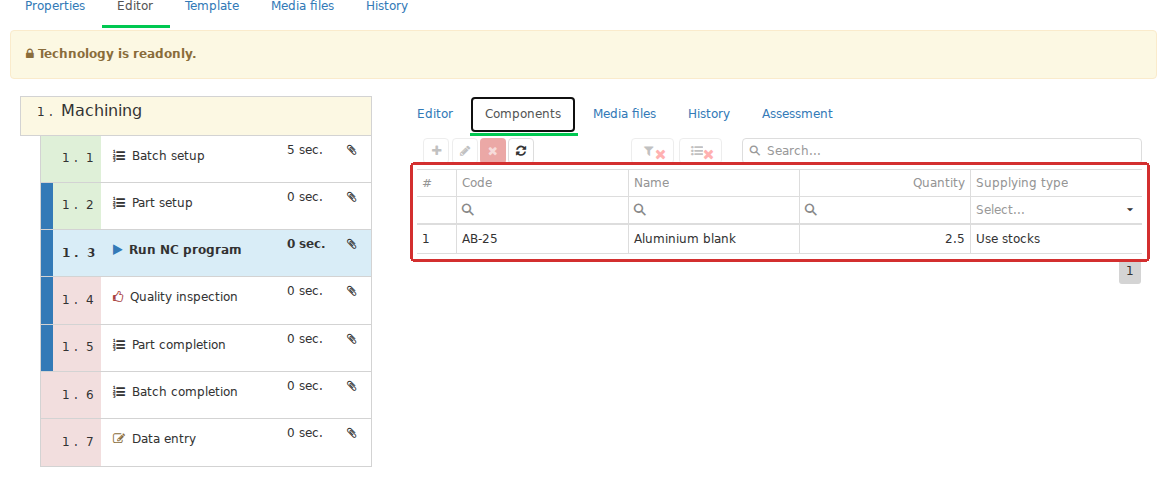Select the Batch setup step
Image resolution: width=1167 pixels, height=477 pixels.
(x=206, y=159)
